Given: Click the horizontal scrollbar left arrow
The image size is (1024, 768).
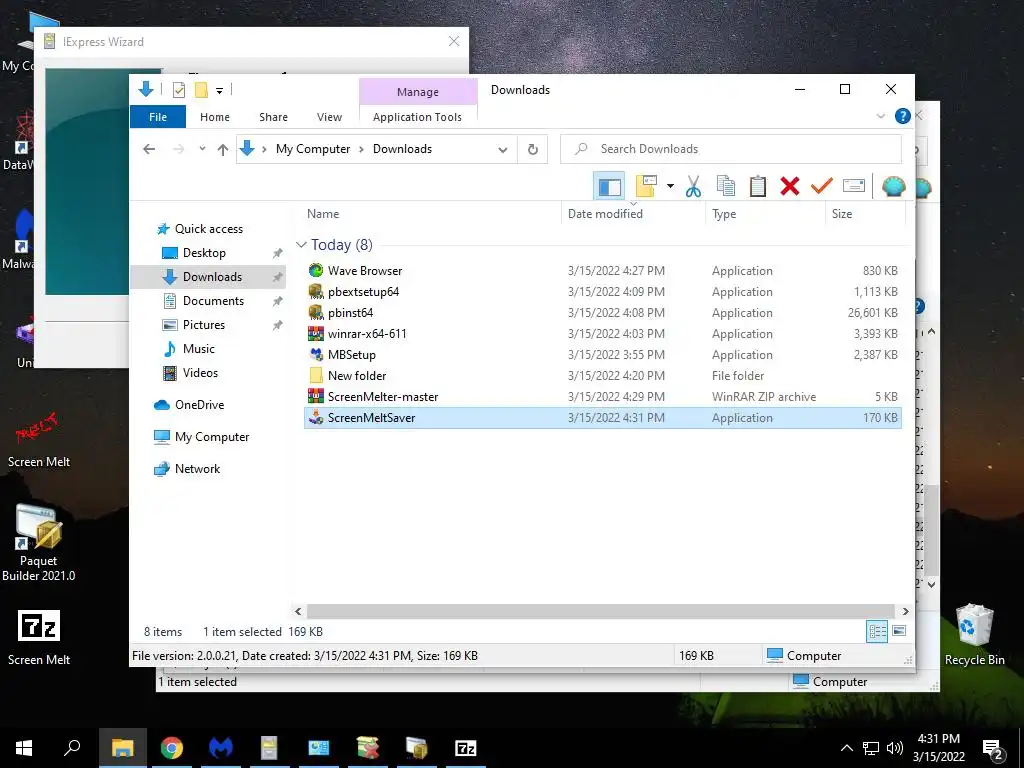Looking at the screenshot, I should point(298,611).
